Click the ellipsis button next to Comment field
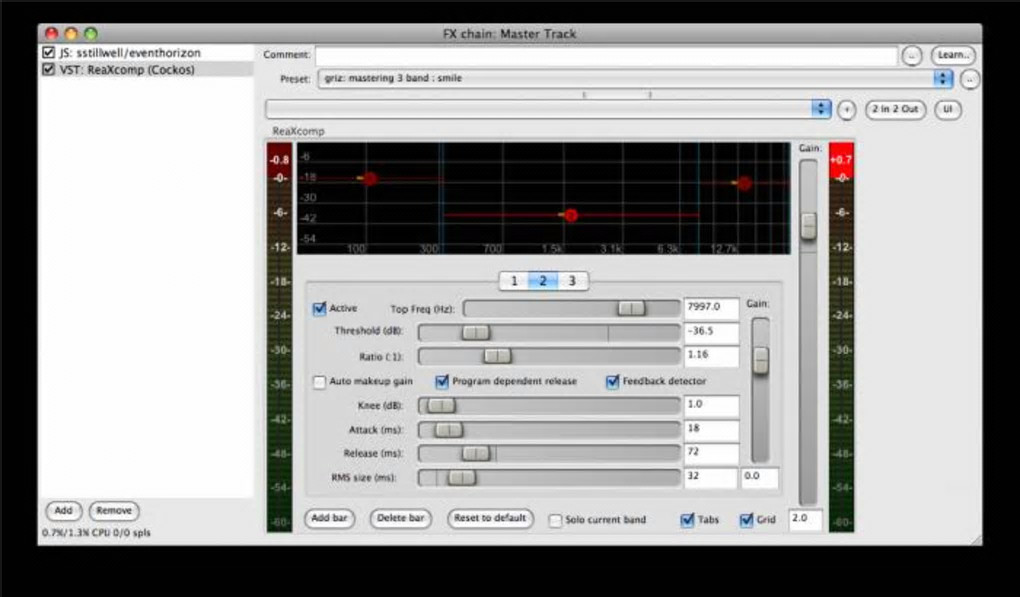Image resolution: width=1020 pixels, height=597 pixels. coord(911,56)
